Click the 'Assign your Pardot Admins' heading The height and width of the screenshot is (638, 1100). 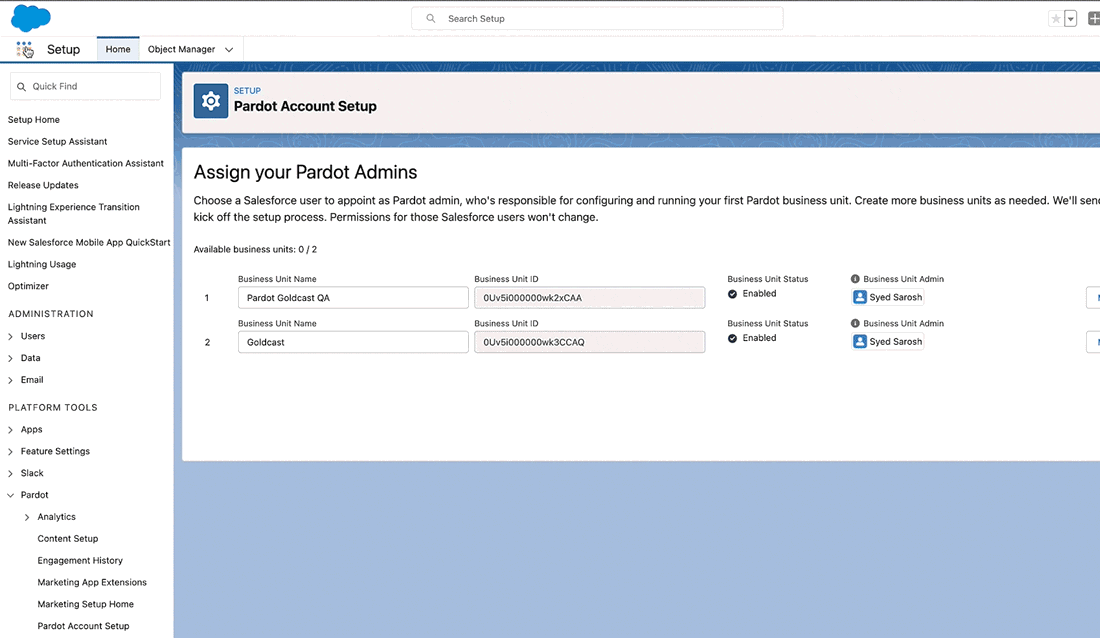[x=305, y=172]
